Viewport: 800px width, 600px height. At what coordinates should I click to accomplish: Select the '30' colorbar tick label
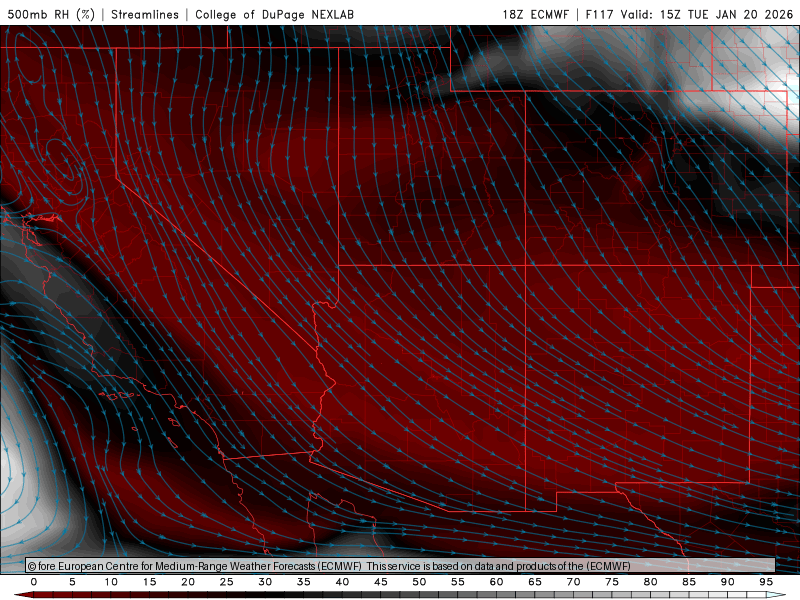(265, 582)
